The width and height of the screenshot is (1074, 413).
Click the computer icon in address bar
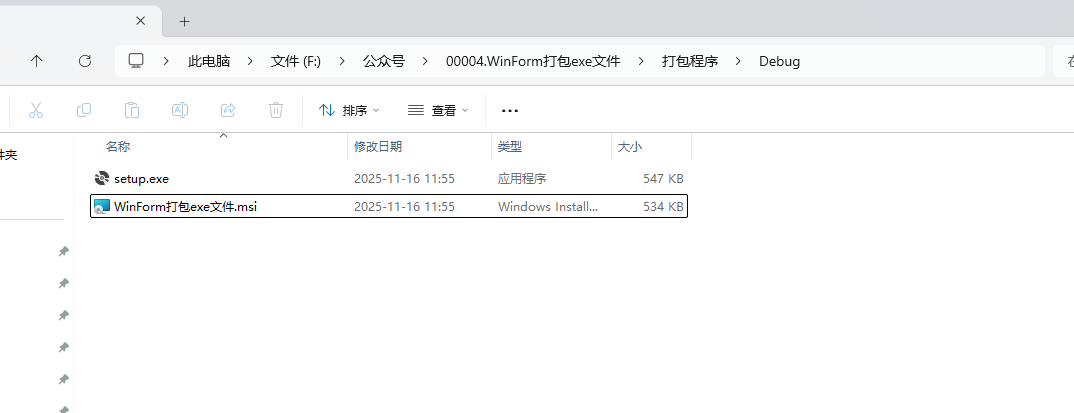136,61
